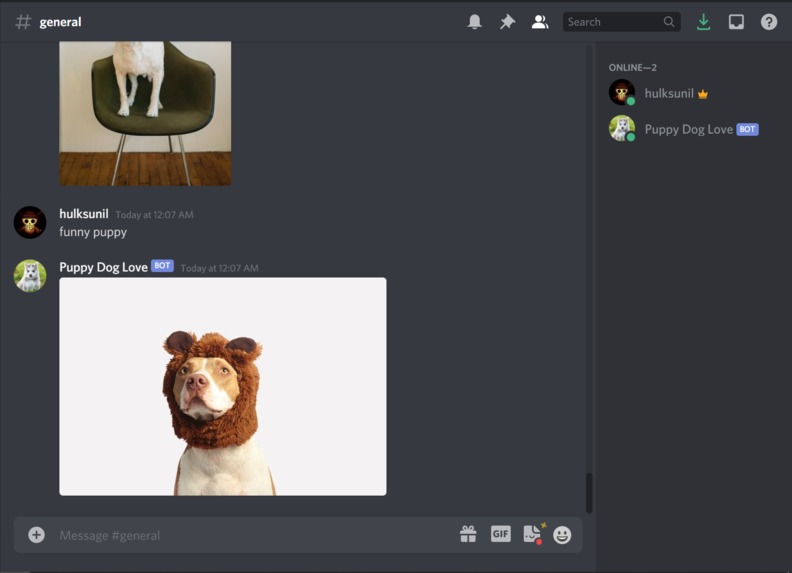Click Puppy Dog Love message timestamp

click(x=219, y=268)
